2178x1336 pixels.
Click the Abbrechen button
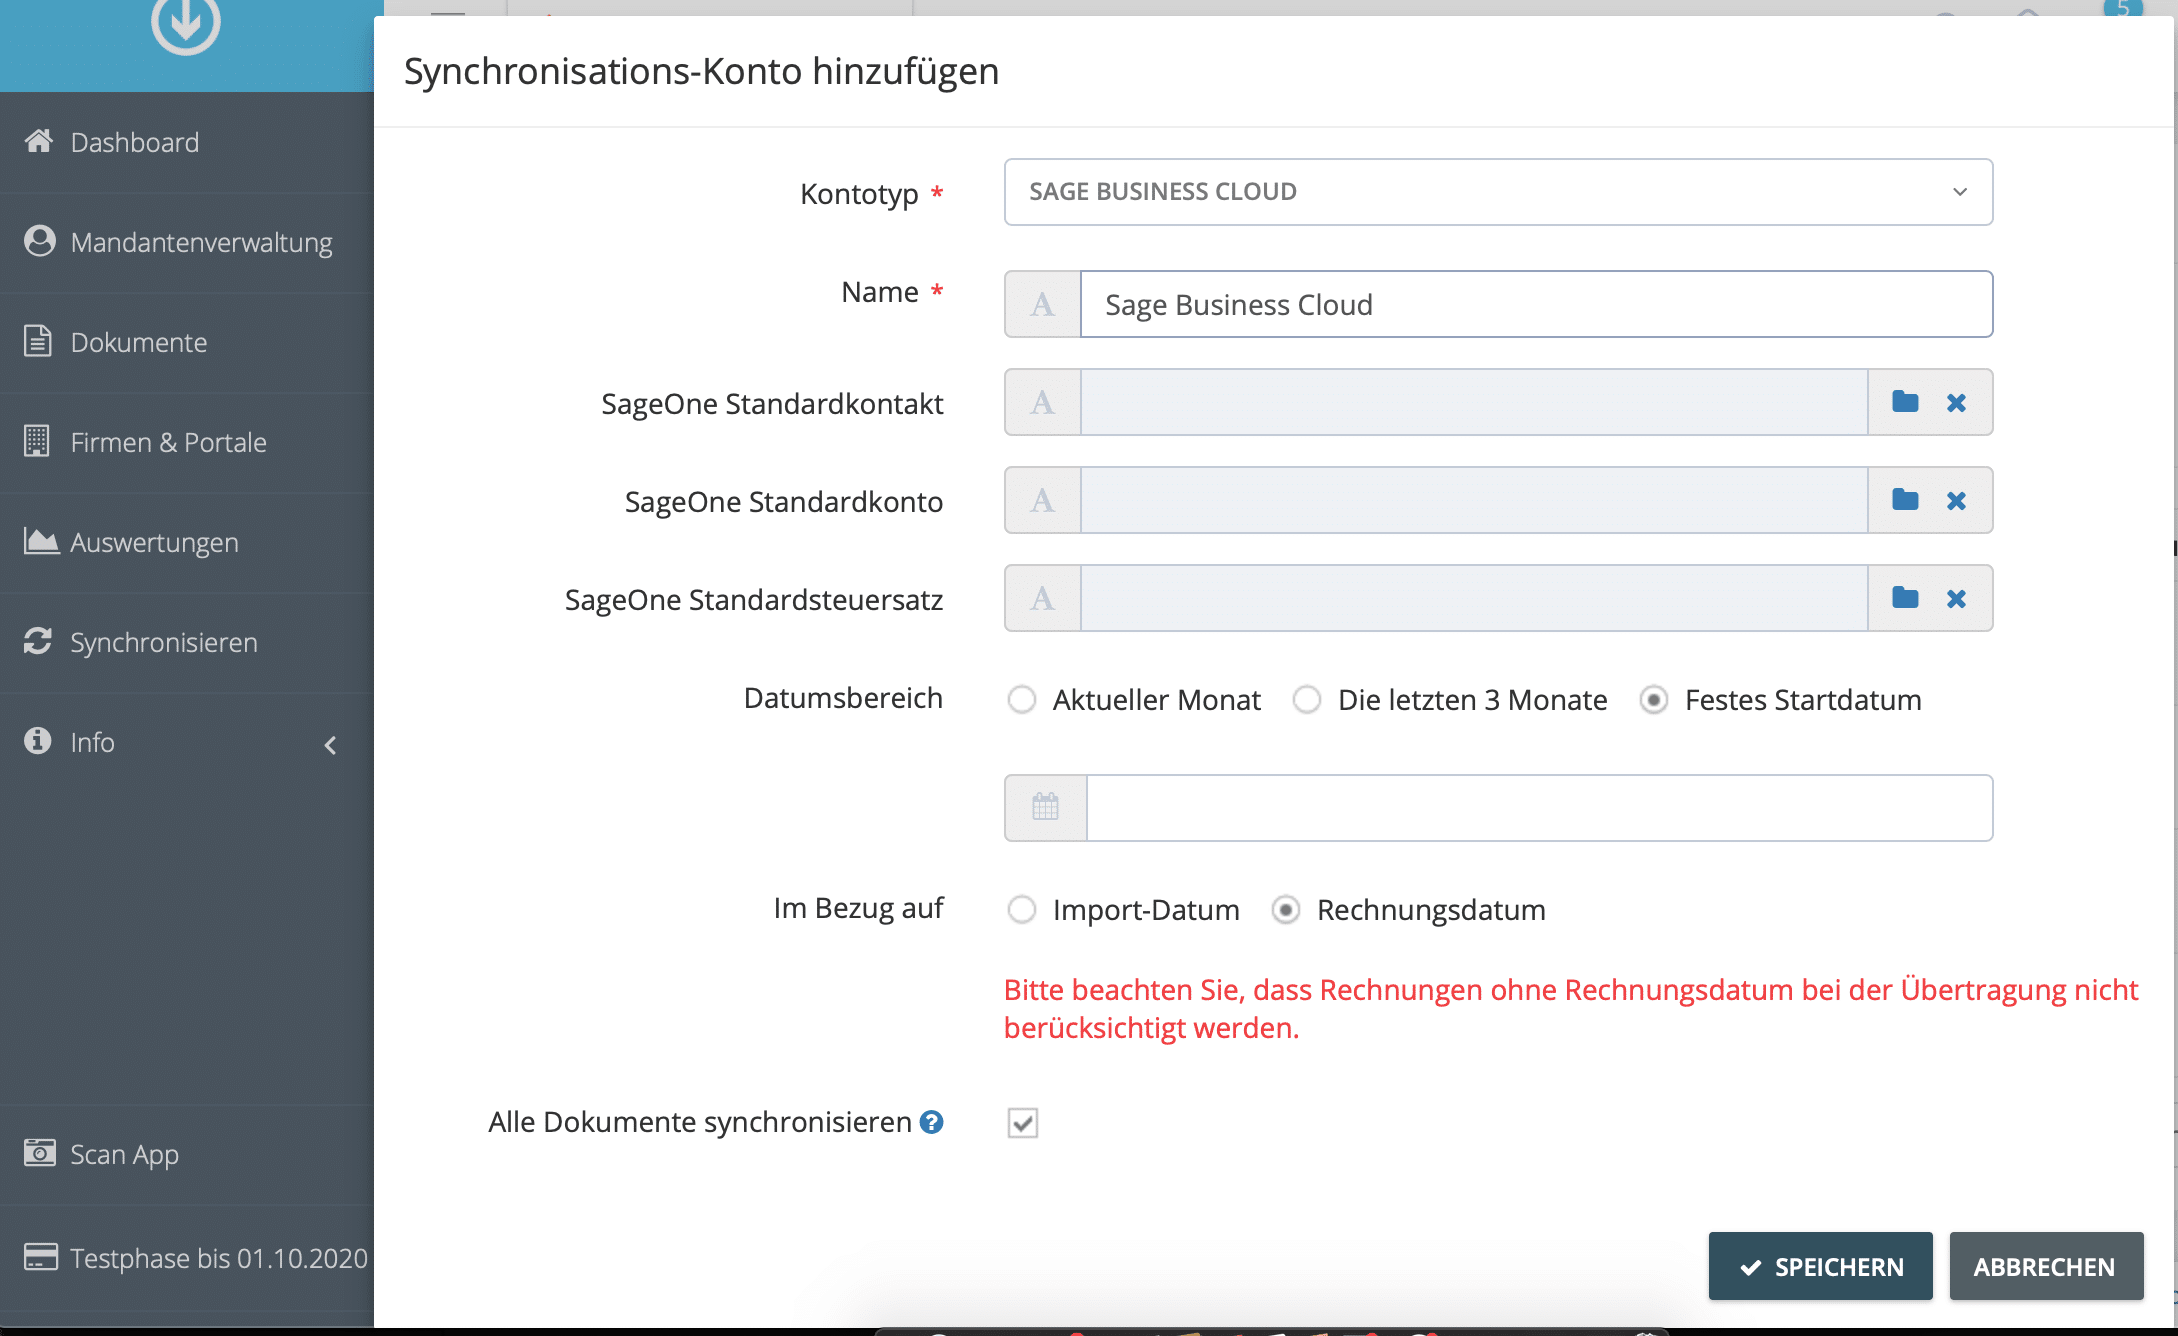coord(2046,1266)
